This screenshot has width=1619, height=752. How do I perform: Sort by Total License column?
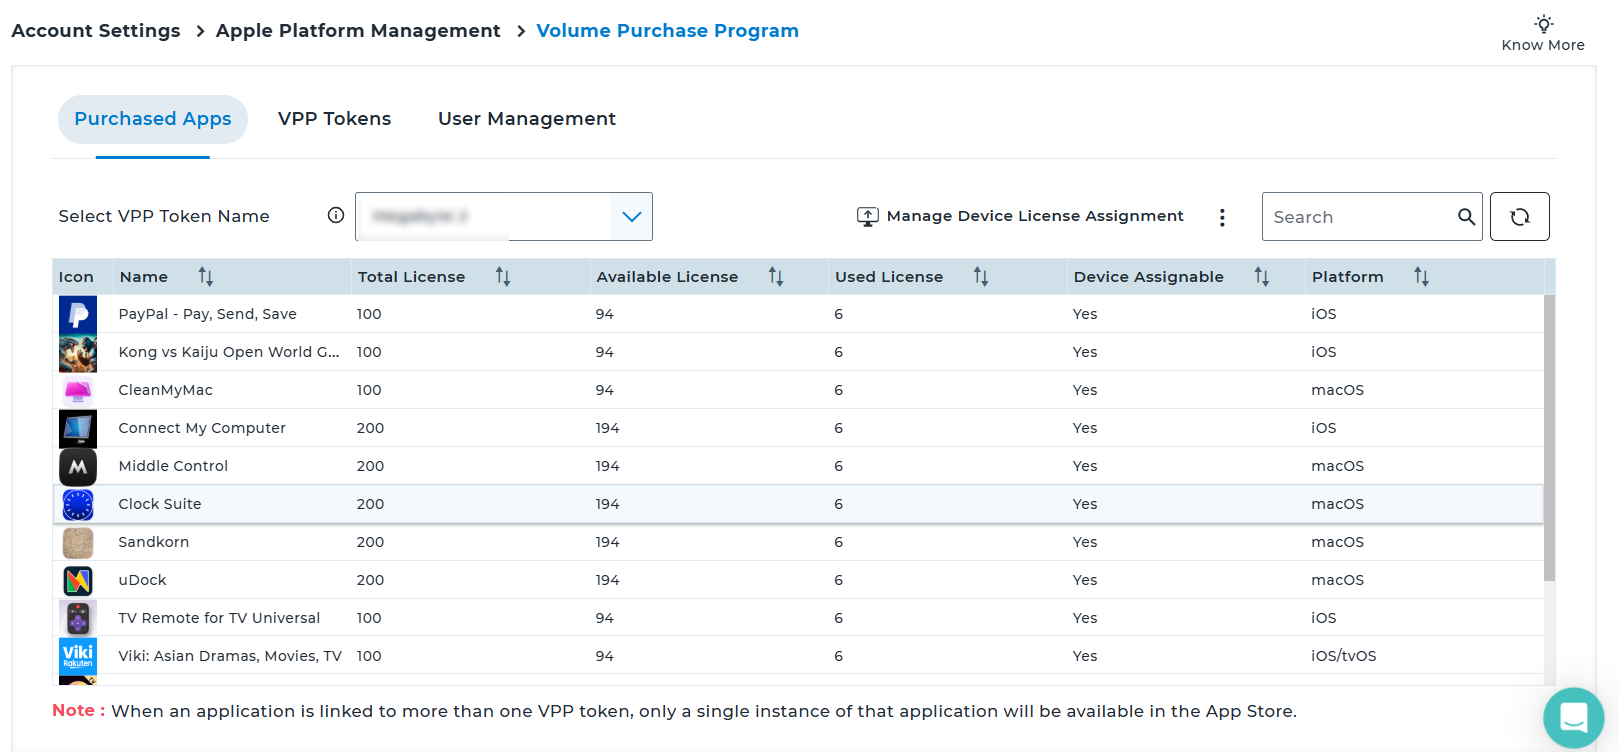tap(503, 277)
